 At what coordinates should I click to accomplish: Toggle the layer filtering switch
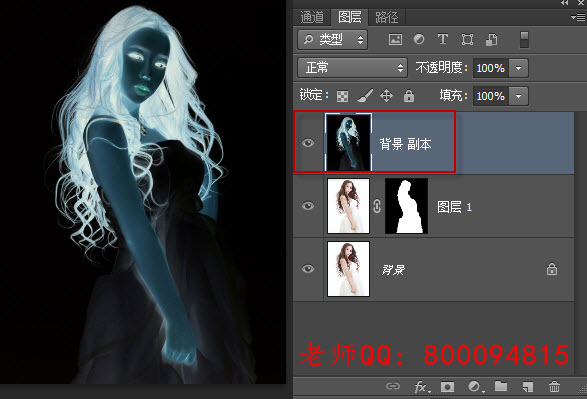click(x=524, y=39)
